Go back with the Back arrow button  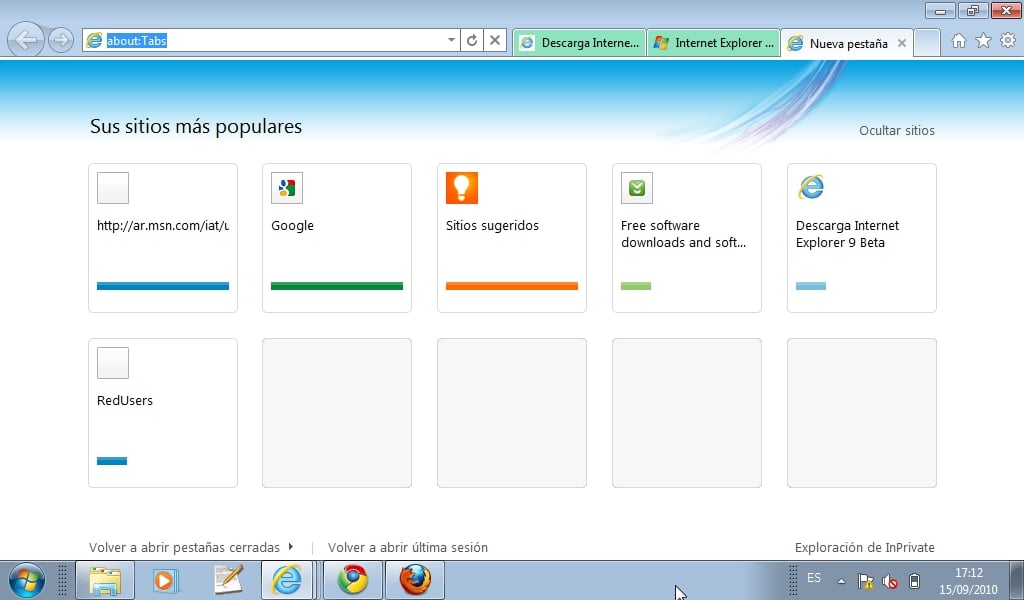point(25,40)
